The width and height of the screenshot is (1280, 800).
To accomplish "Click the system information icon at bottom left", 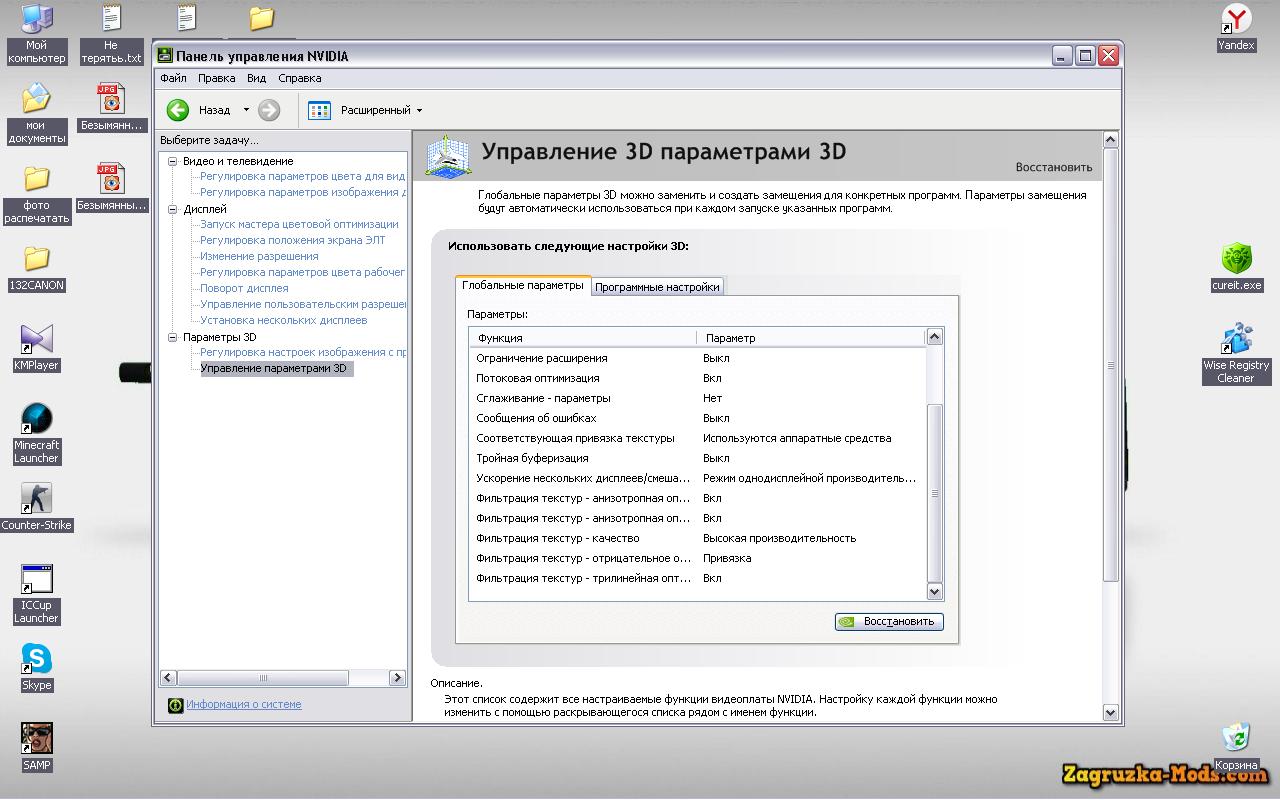I will (175, 705).
